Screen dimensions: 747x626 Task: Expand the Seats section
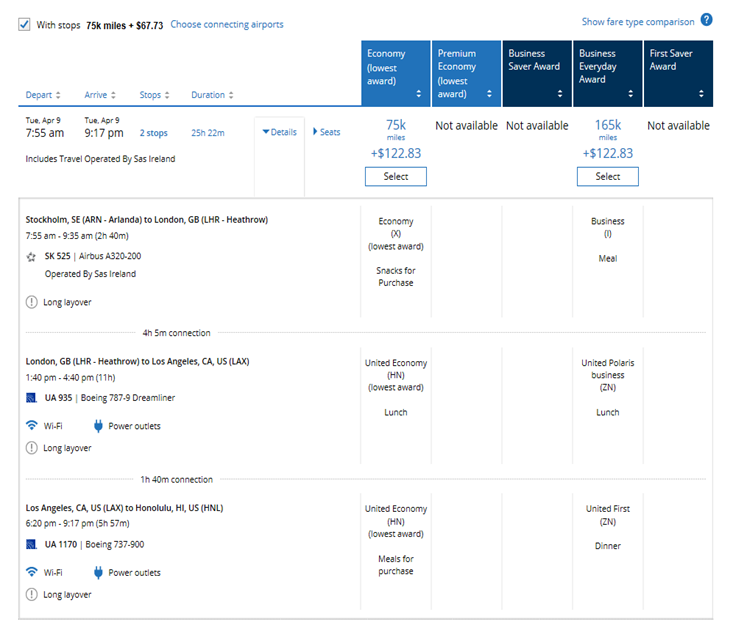pos(327,132)
